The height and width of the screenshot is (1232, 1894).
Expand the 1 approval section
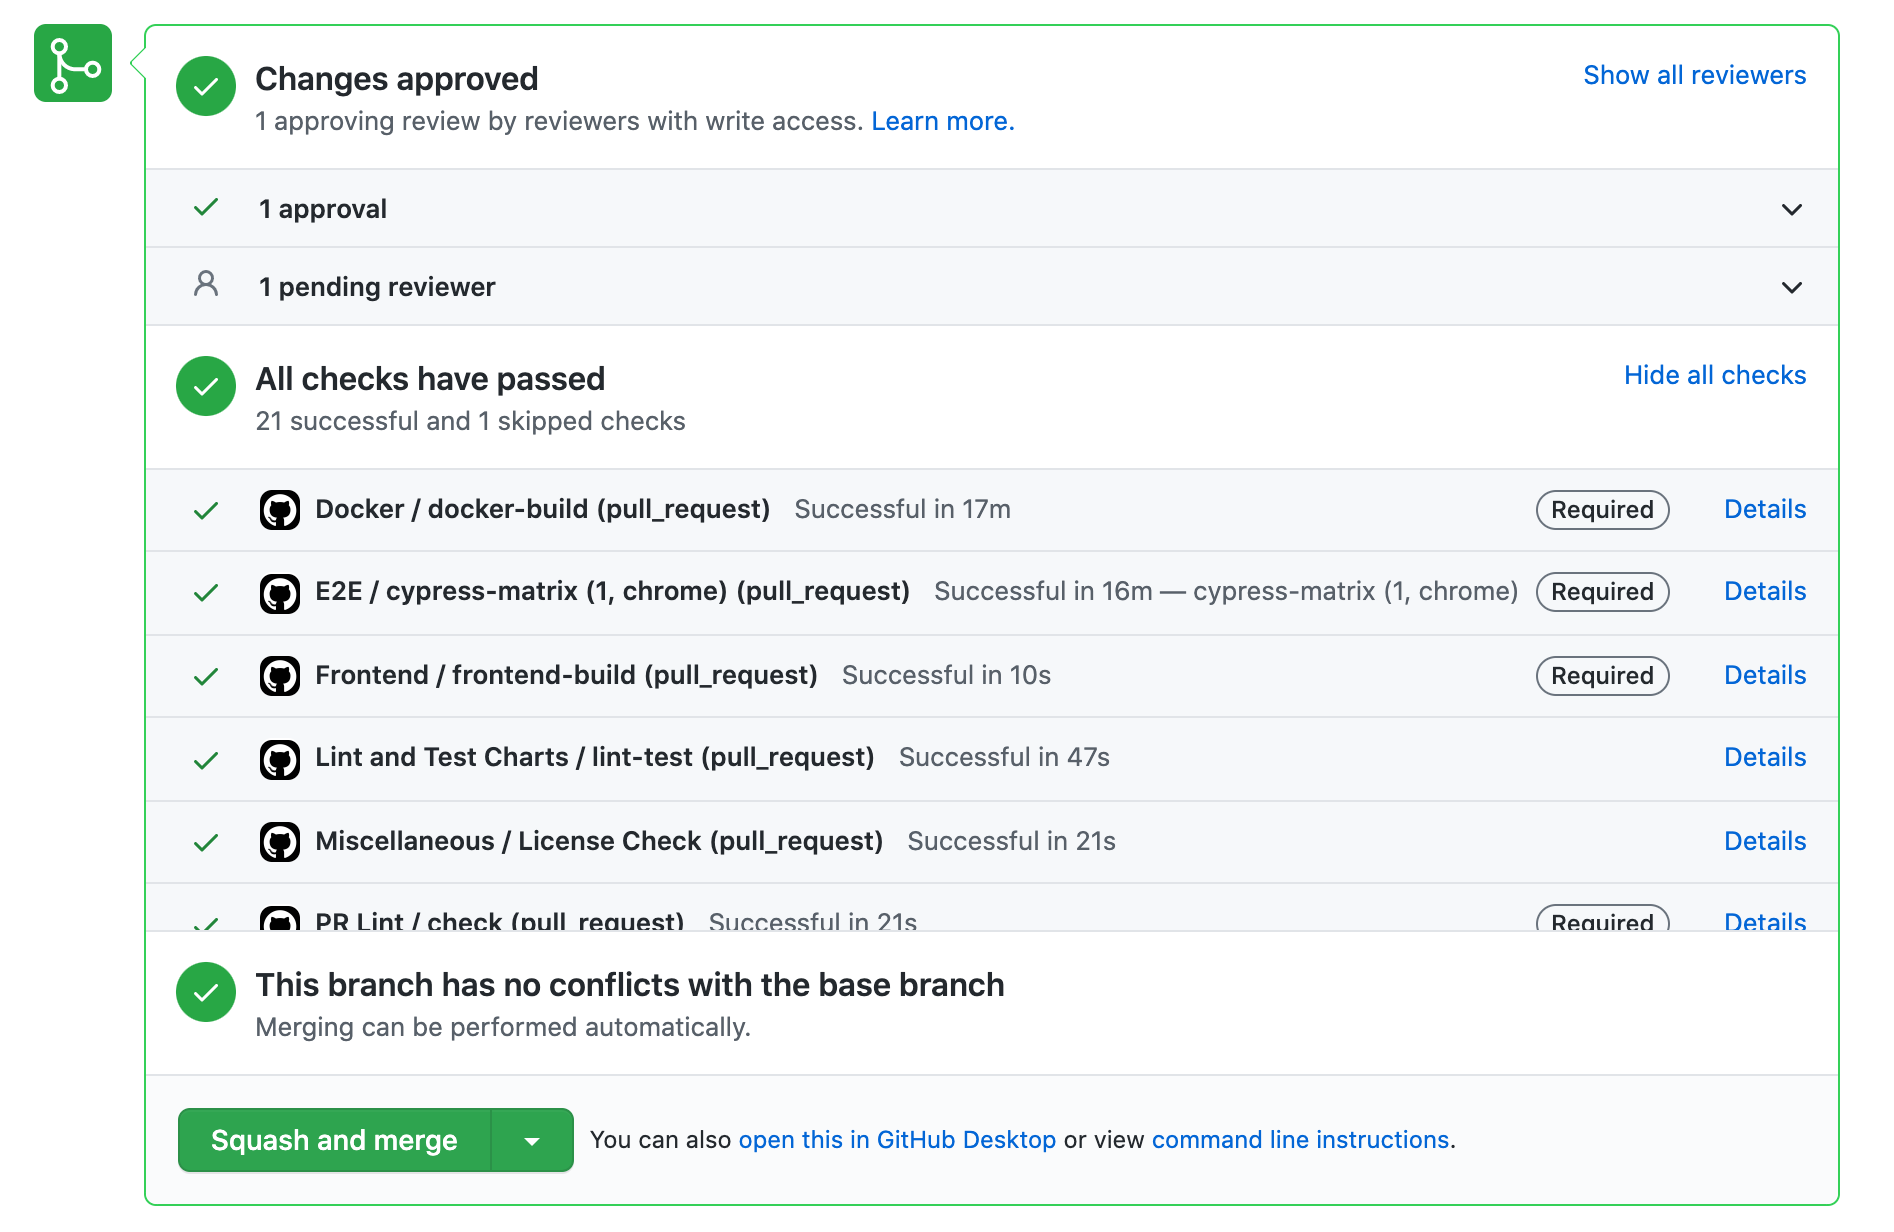click(1791, 209)
